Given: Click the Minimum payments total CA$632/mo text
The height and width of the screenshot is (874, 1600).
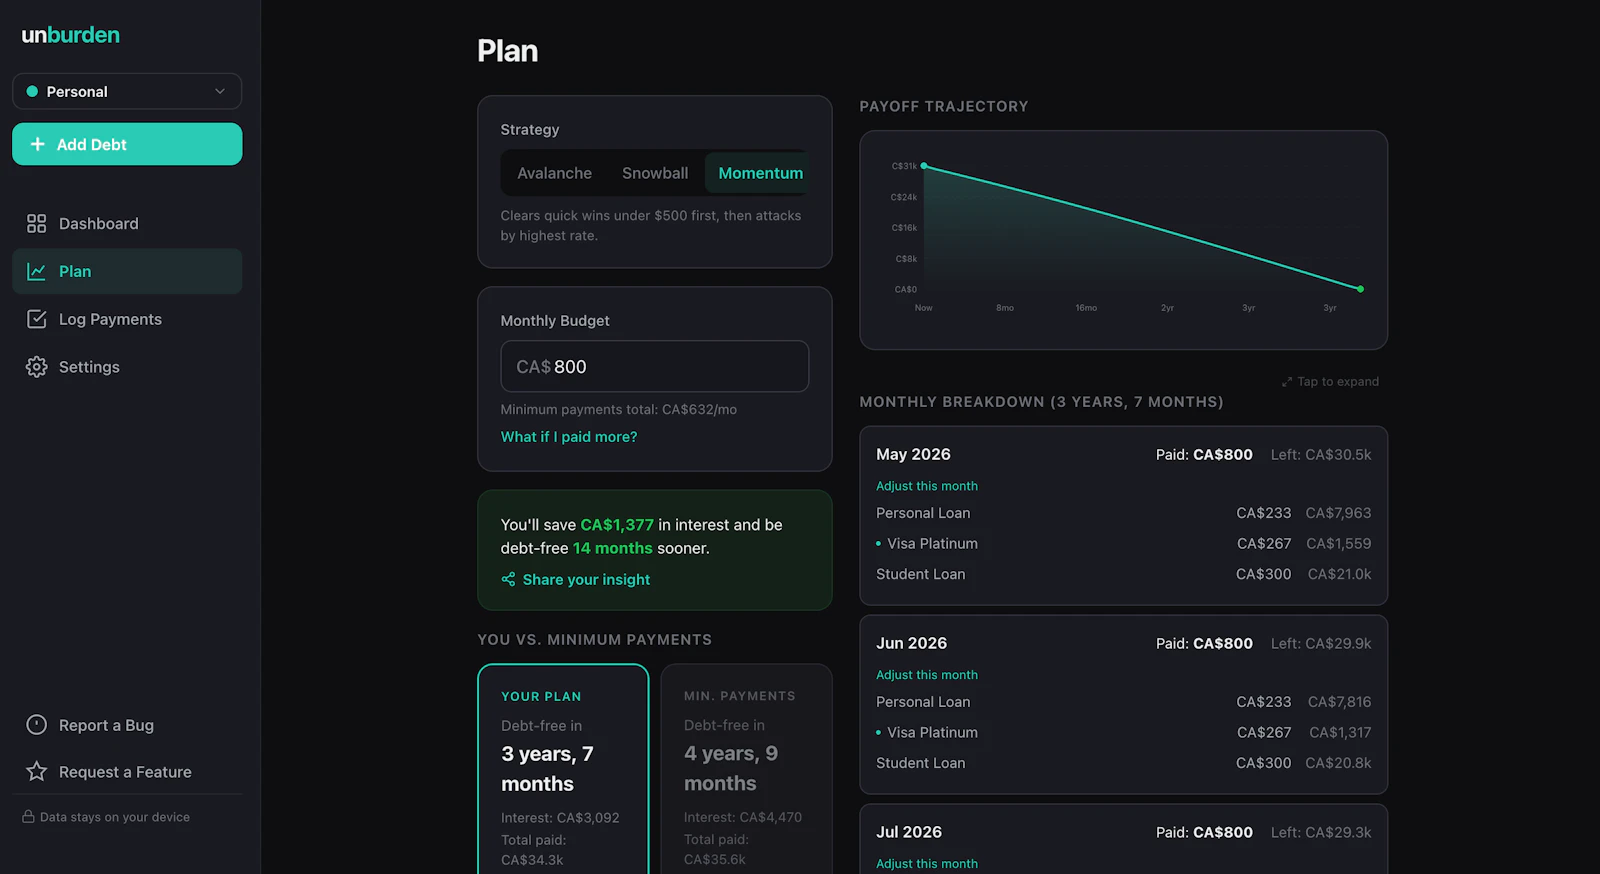Looking at the screenshot, I should (x=619, y=410).
